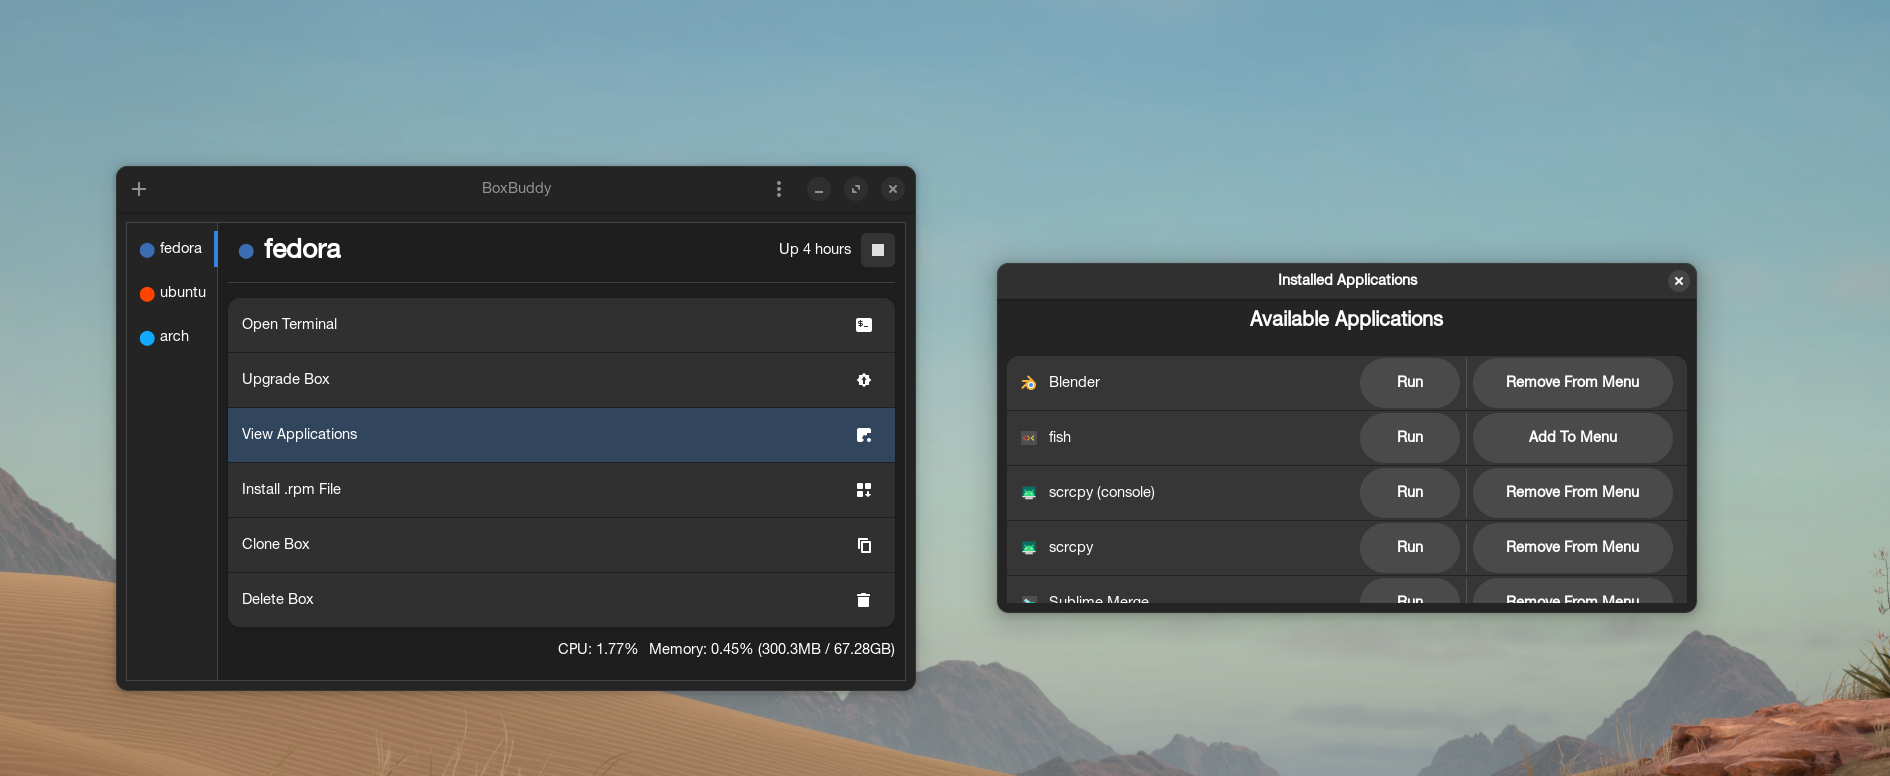Close the Installed Applications dialog
This screenshot has height=776, width=1890.
[x=1679, y=281]
